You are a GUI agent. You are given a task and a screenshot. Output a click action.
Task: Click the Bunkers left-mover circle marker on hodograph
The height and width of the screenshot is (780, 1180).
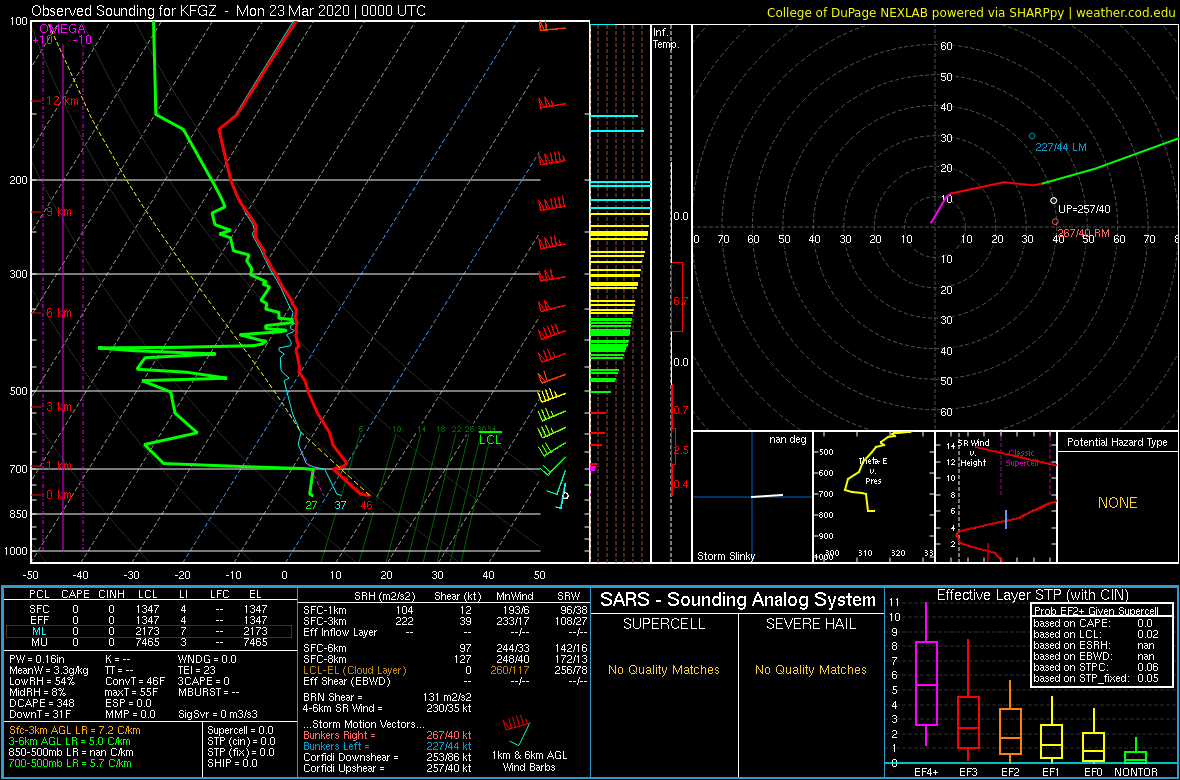(x=1032, y=136)
